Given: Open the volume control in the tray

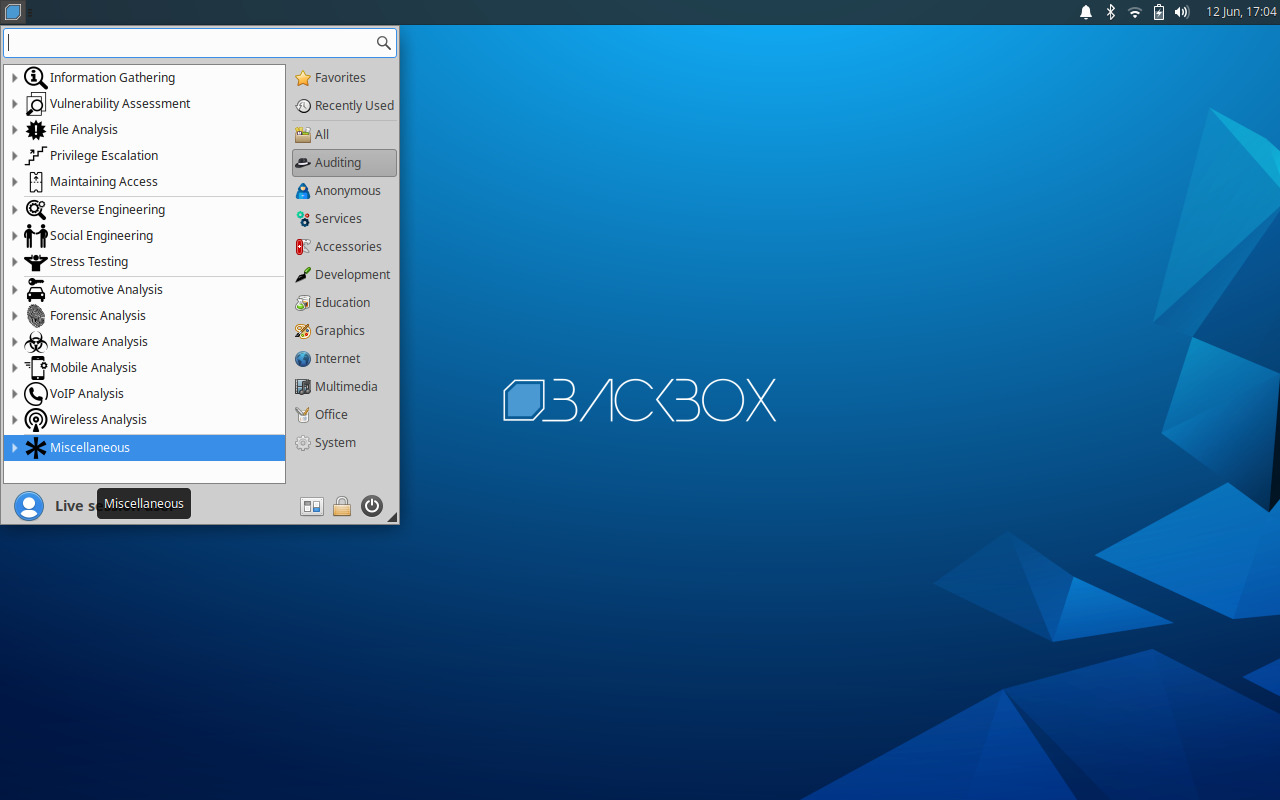Looking at the screenshot, I should coord(1181,12).
